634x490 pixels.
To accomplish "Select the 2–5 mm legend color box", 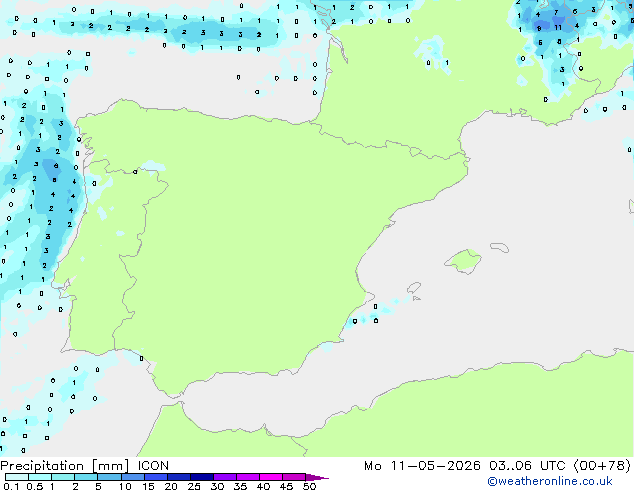I will pyautogui.click(x=86, y=477).
